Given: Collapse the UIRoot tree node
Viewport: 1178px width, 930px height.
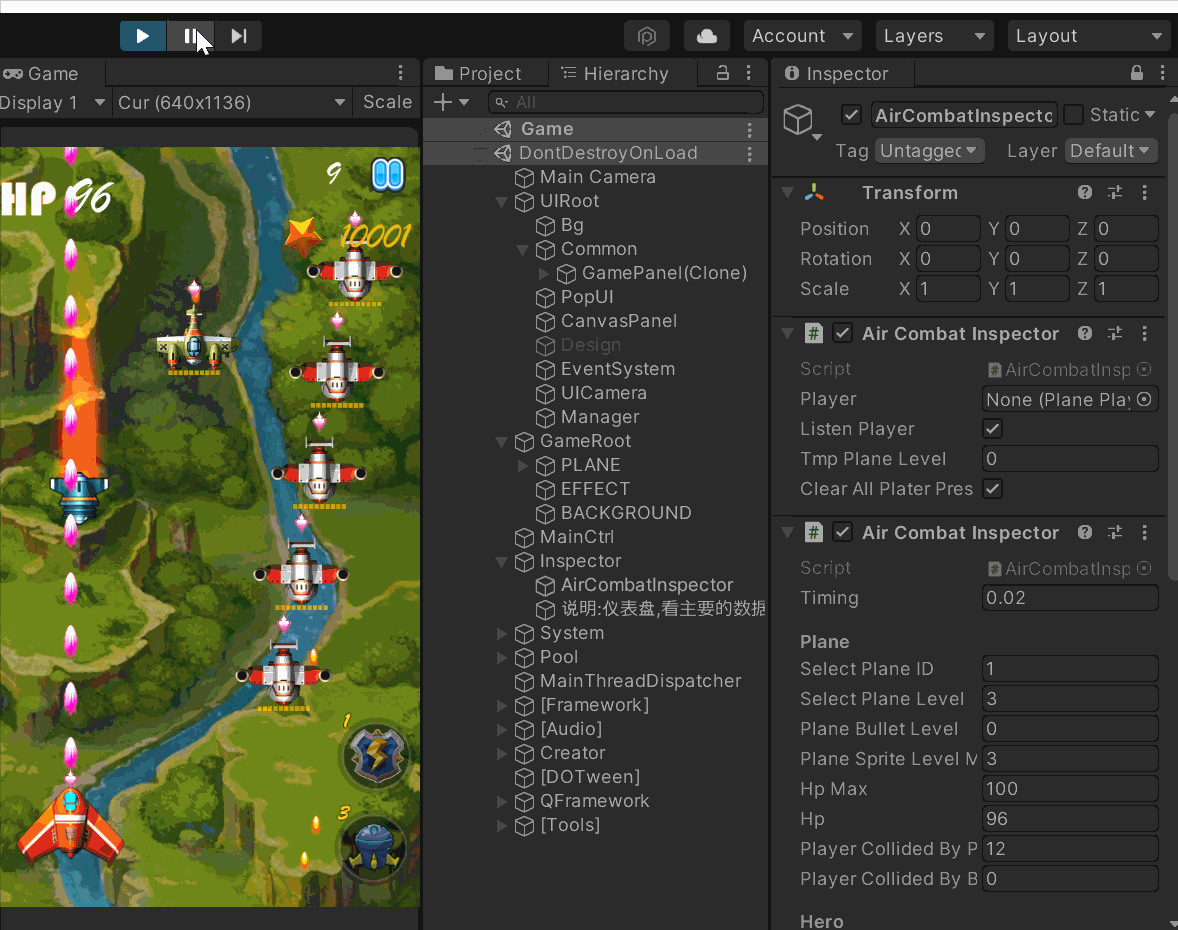Looking at the screenshot, I should 502,201.
